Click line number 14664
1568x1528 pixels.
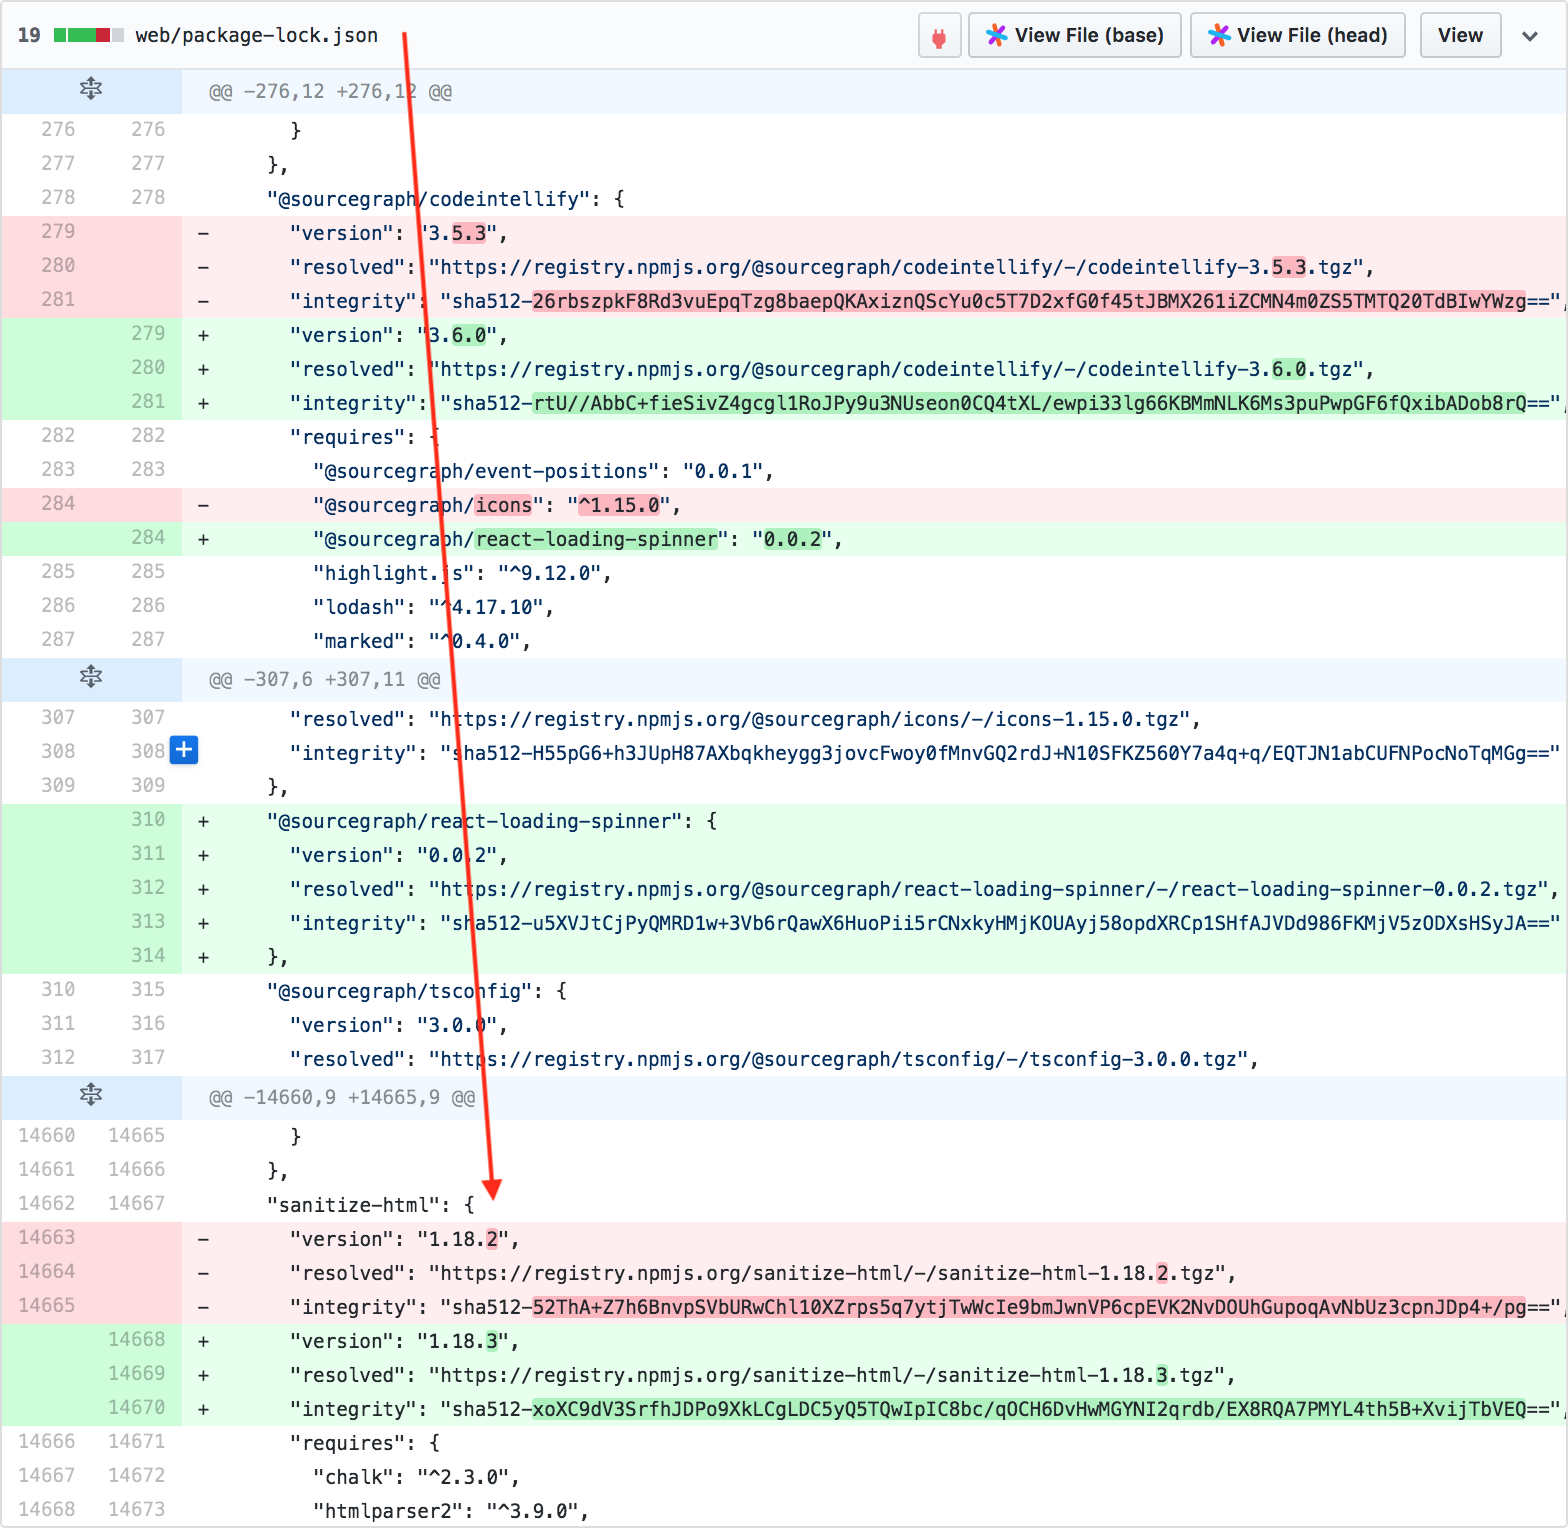click(47, 1271)
